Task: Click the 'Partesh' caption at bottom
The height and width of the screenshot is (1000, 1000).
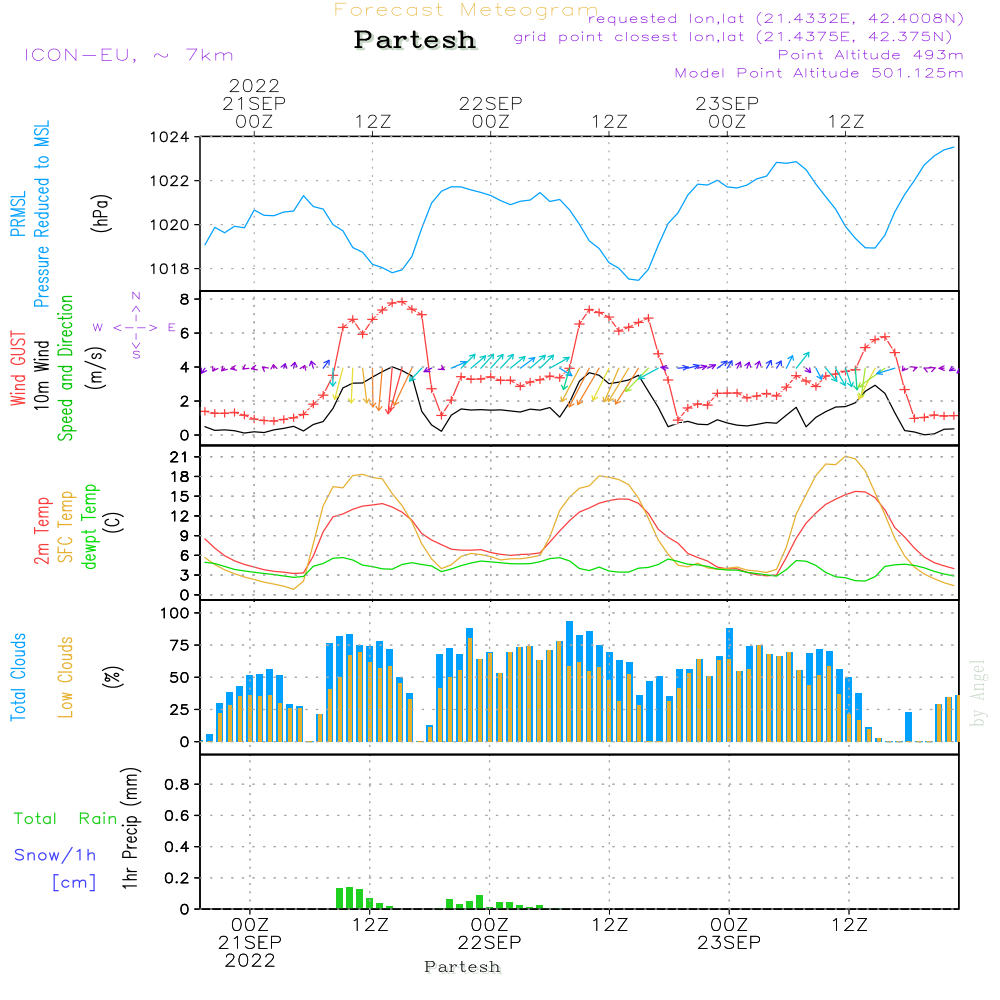Action: click(462, 967)
